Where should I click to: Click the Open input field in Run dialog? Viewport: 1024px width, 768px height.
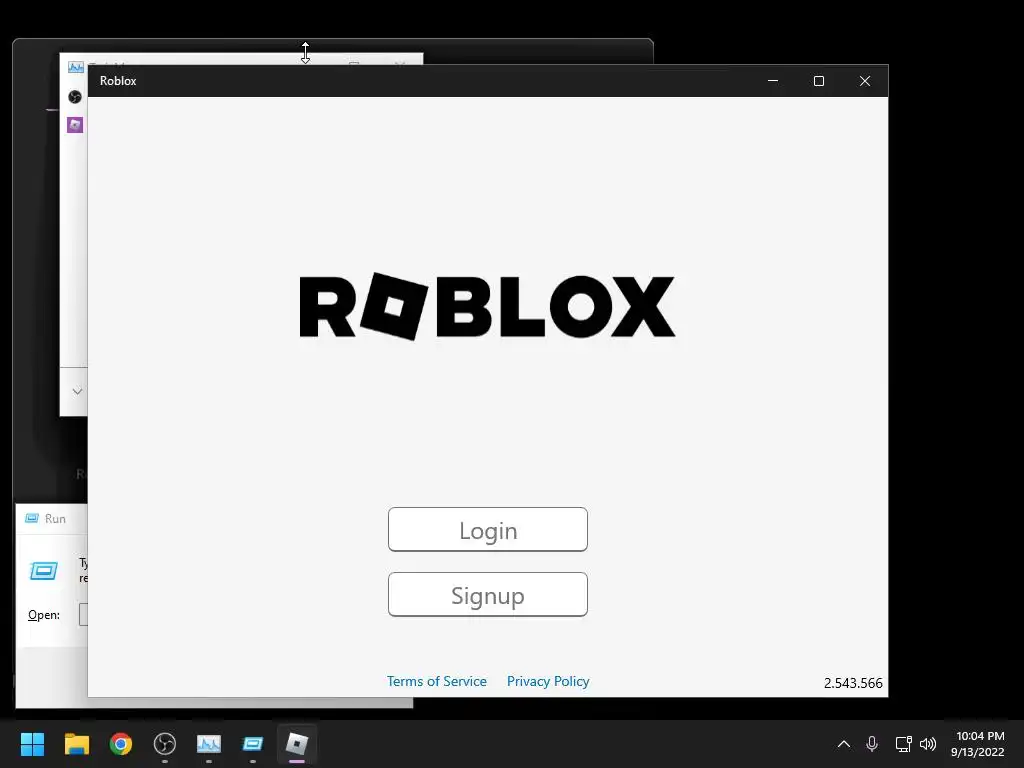coord(83,615)
